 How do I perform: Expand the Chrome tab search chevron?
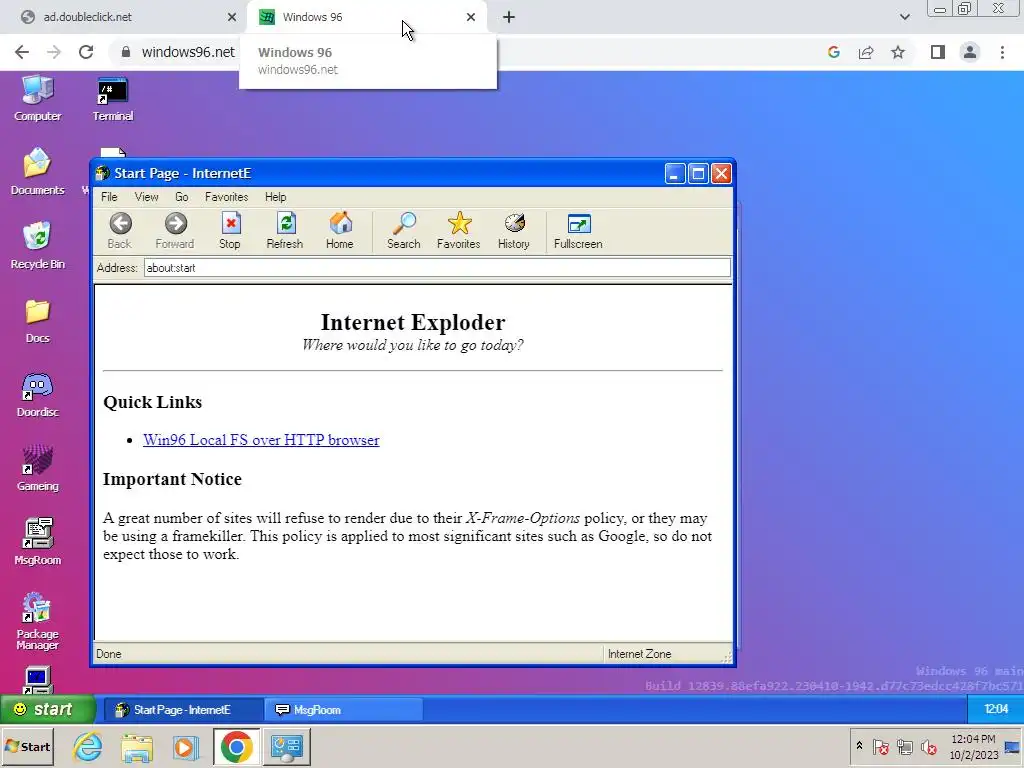point(904,17)
